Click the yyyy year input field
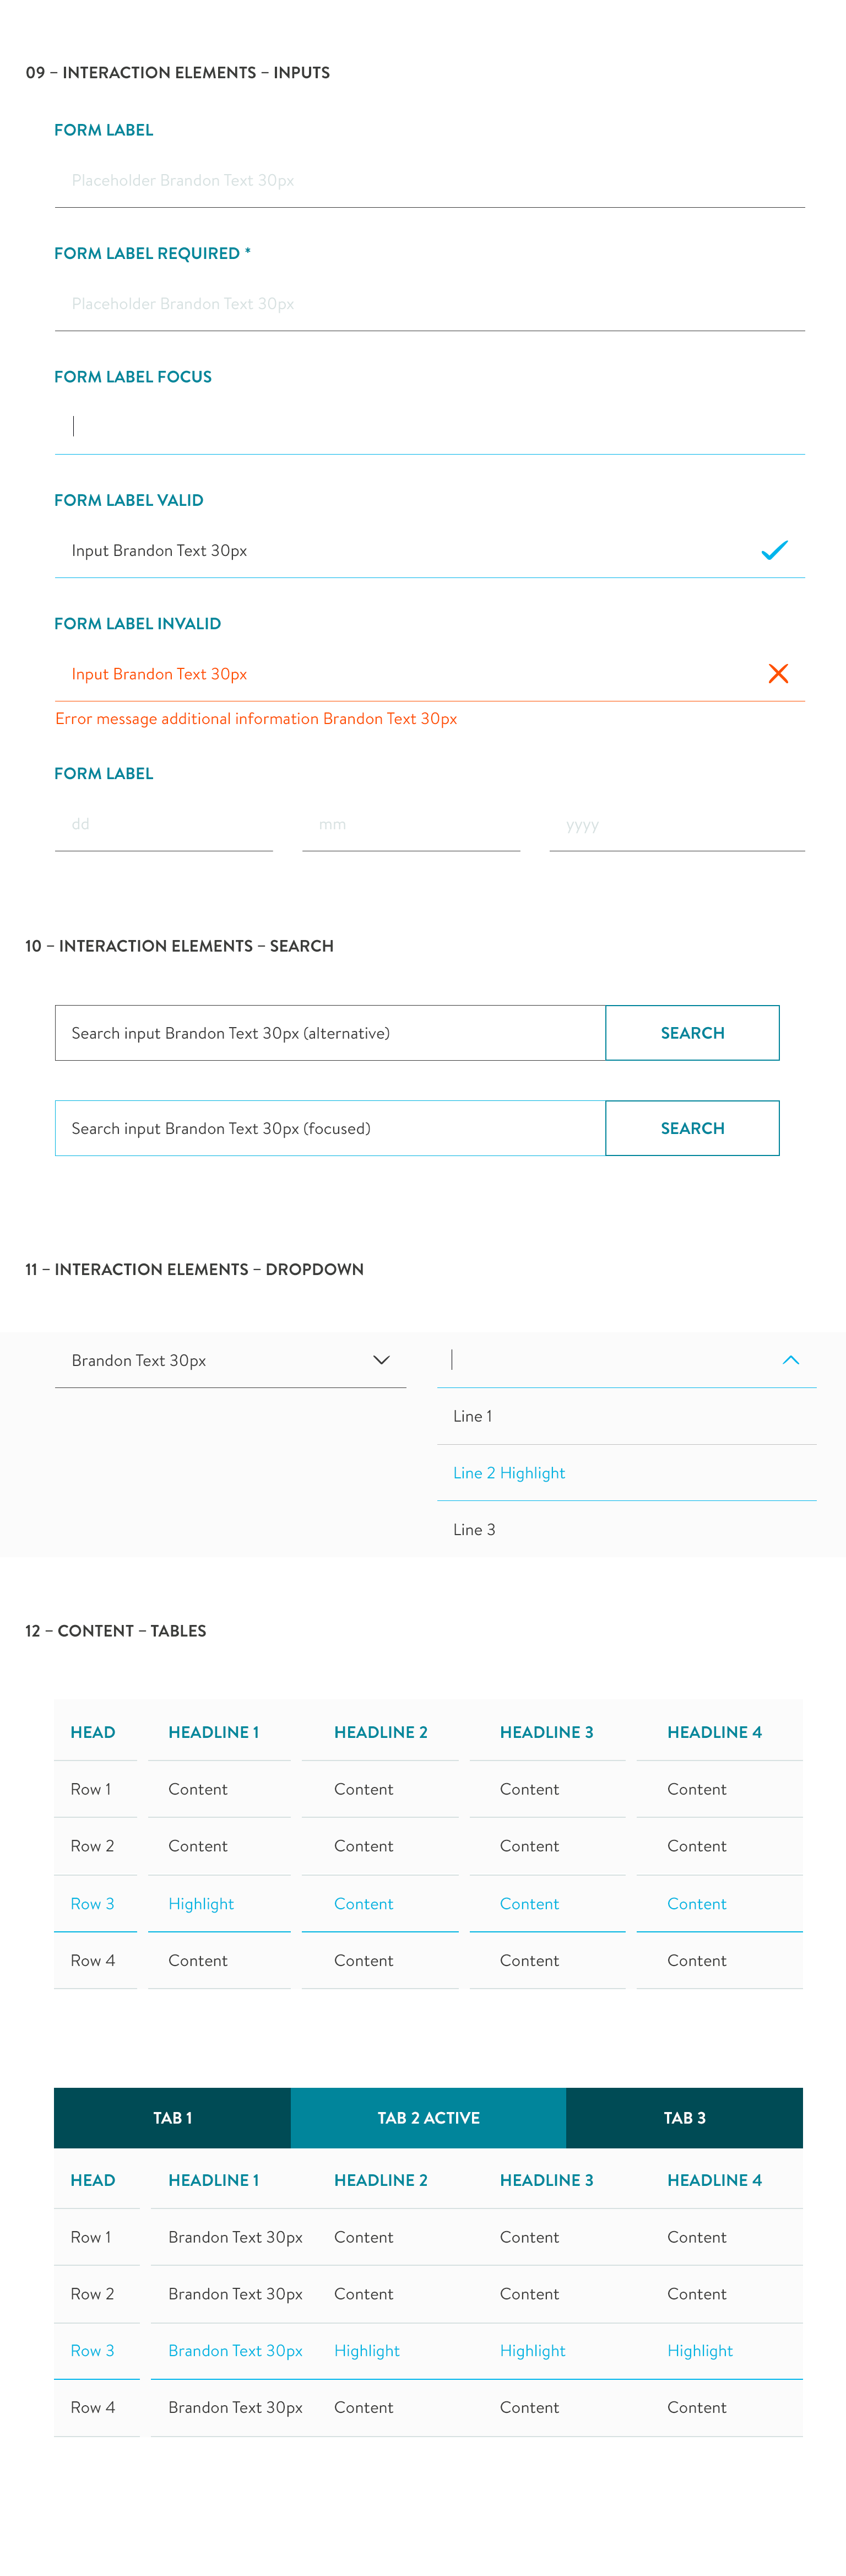 pos(677,825)
